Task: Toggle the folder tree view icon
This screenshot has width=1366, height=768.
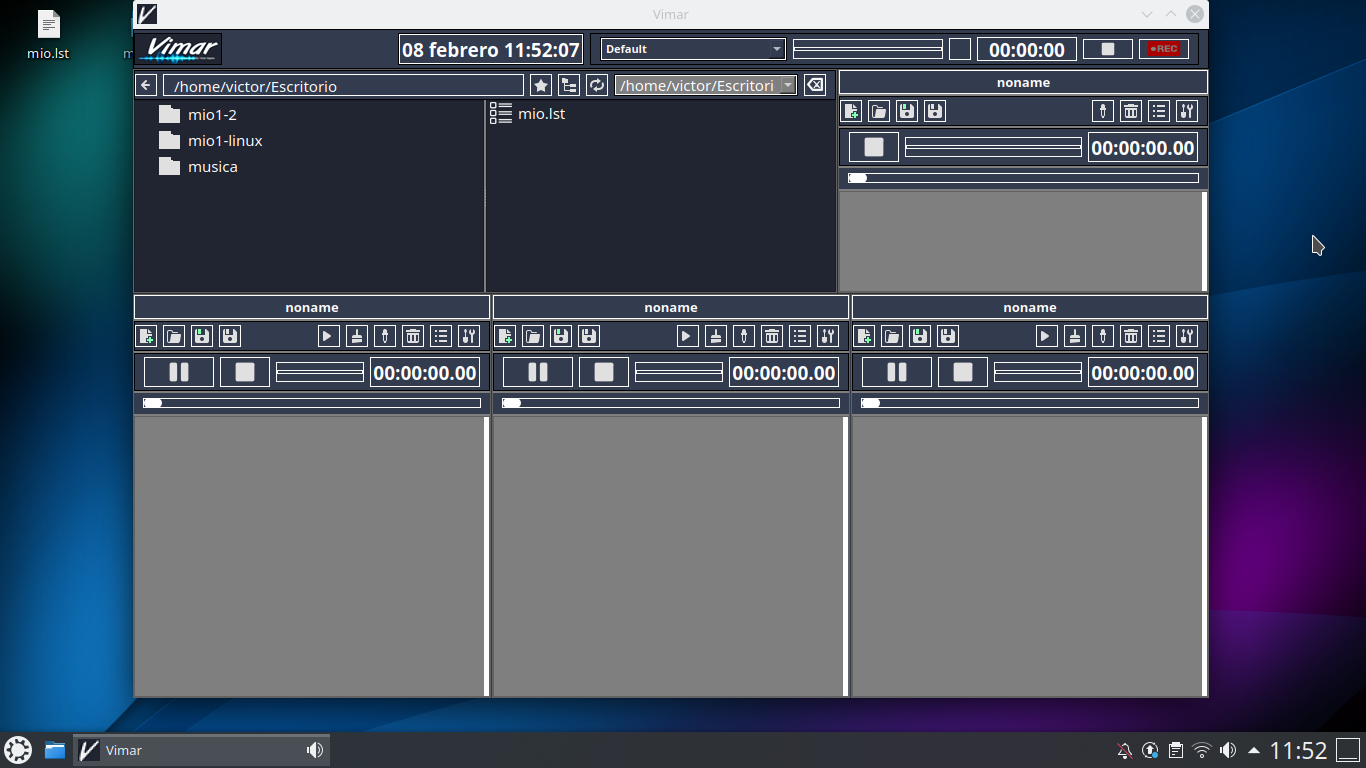Action: [x=569, y=86]
